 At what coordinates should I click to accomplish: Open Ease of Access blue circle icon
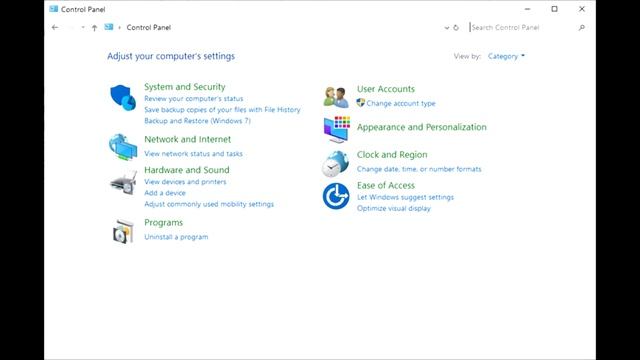[x=336, y=196]
